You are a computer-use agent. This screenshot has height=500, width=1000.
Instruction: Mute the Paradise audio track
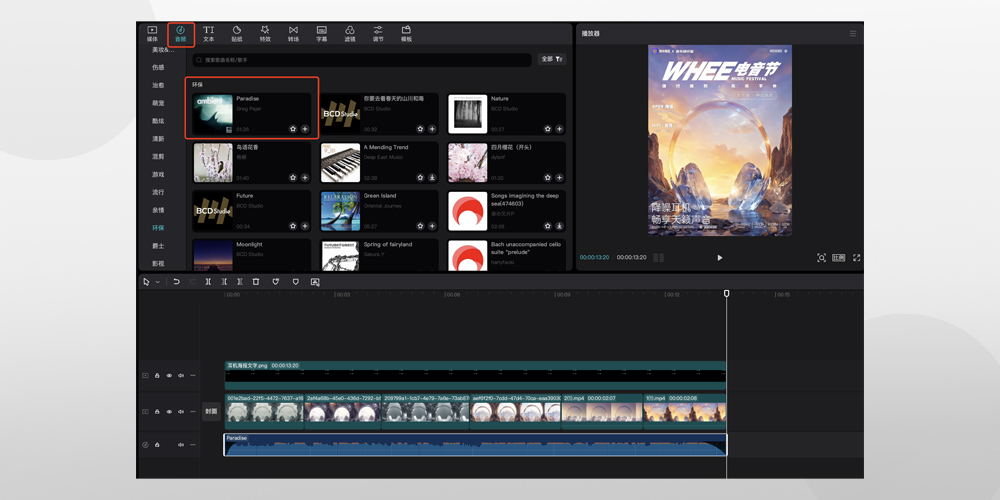[x=181, y=445]
